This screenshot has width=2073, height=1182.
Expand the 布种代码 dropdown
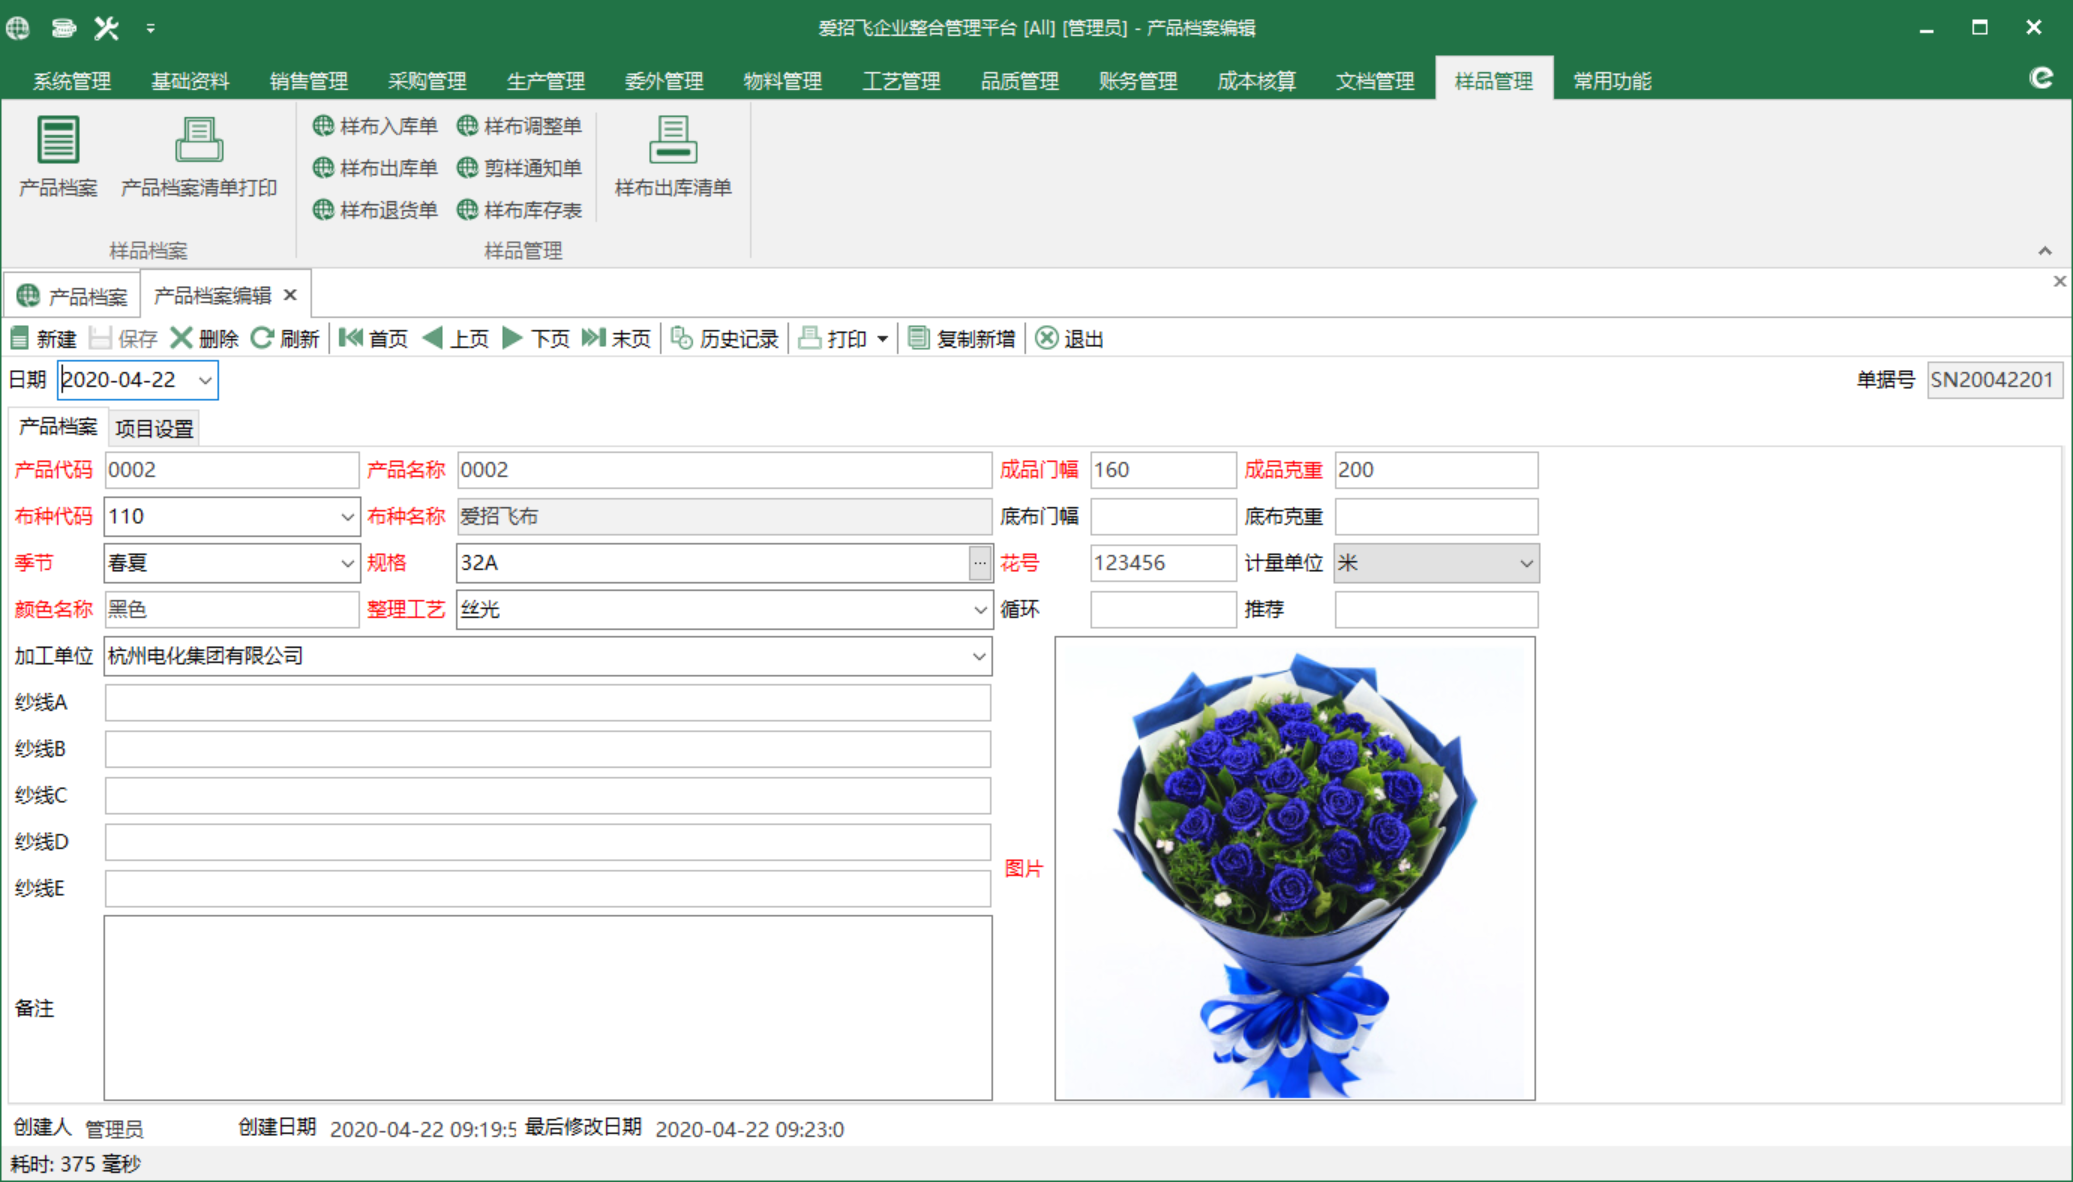pyautogui.click(x=347, y=517)
